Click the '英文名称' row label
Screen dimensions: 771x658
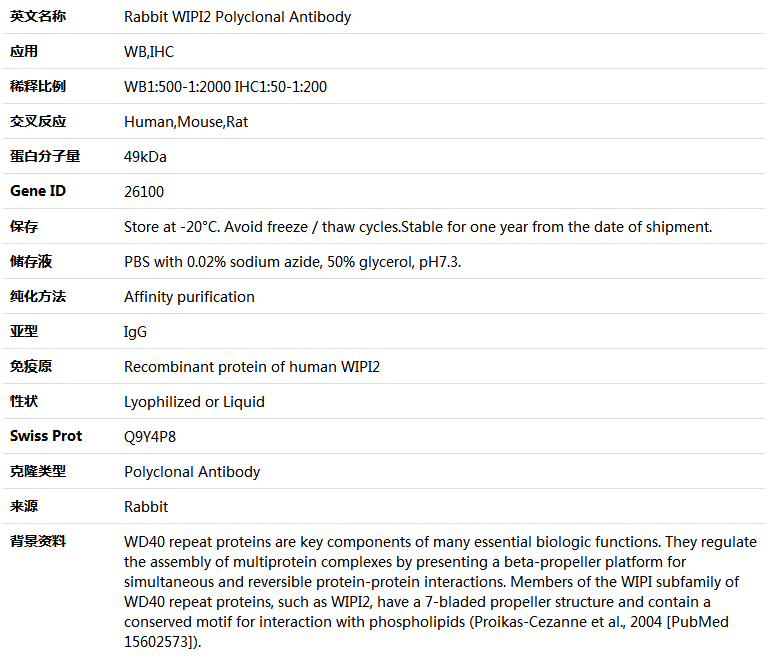click(x=38, y=17)
